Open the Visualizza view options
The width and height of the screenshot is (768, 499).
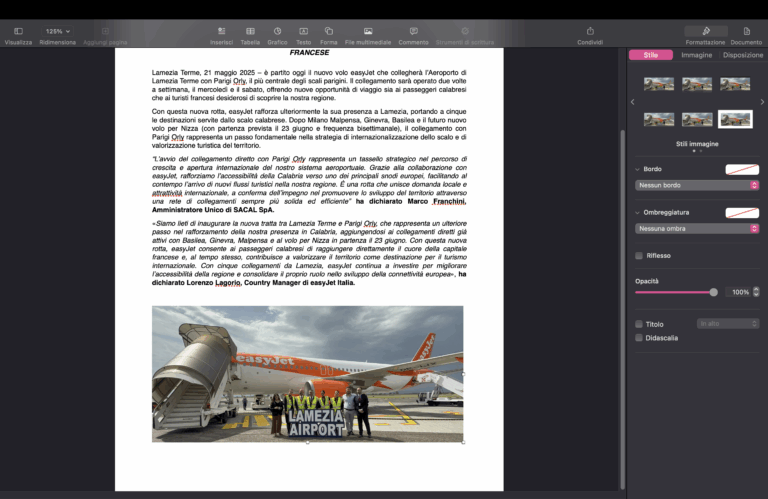click(x=18, y=31)
